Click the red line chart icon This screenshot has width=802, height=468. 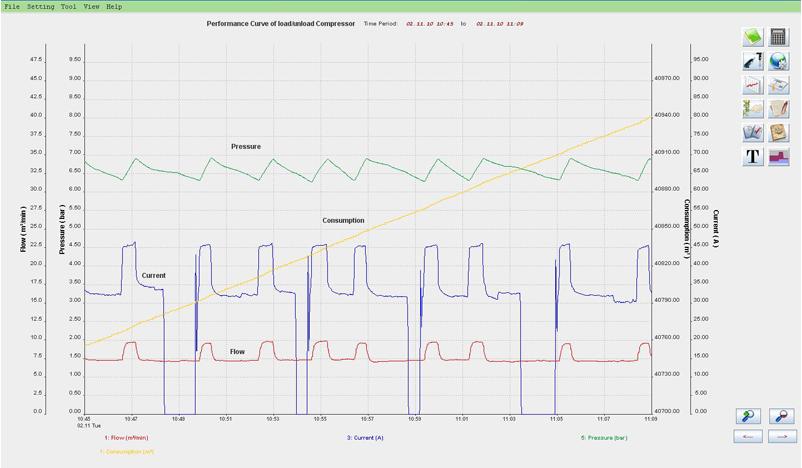click(753, 85)
